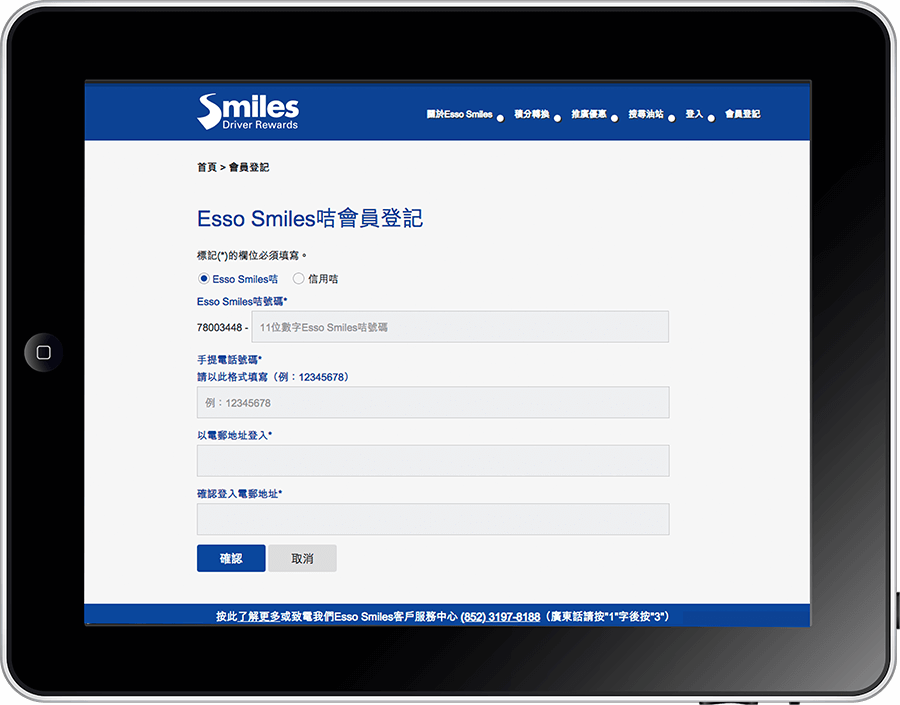This screenshot has width=900, height=705.
Task: Select the 信用咭 radio option
Action: tap(298, 278)
